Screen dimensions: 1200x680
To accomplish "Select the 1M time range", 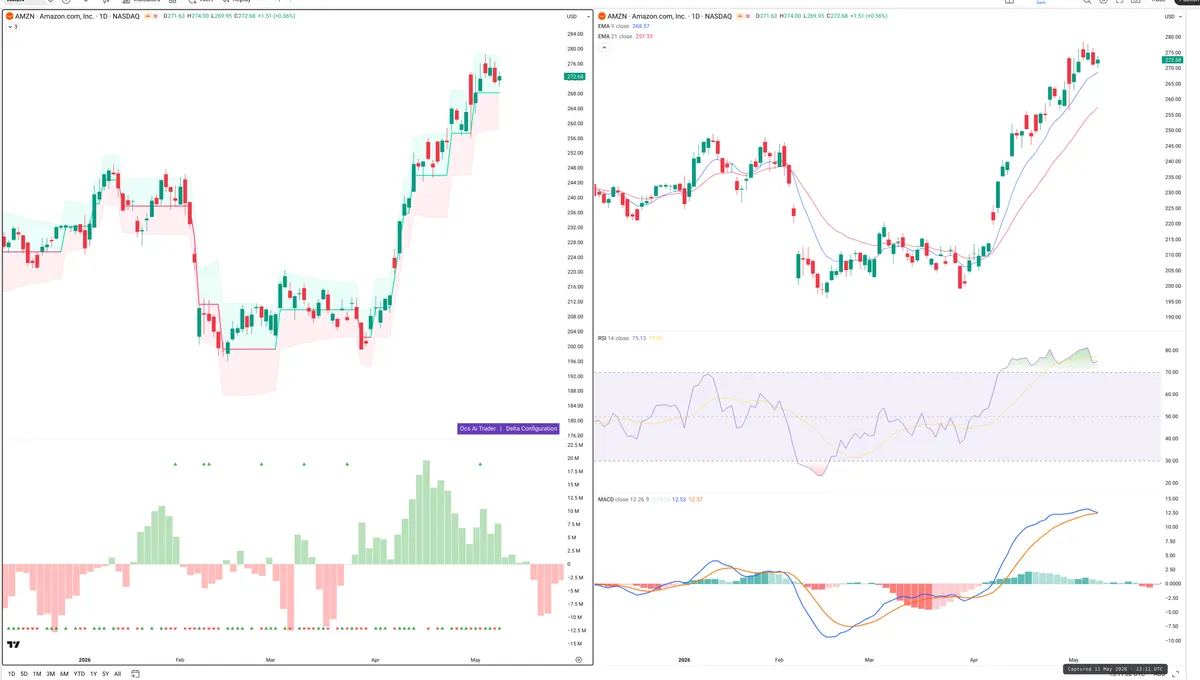I will click(x=37, y=674).
